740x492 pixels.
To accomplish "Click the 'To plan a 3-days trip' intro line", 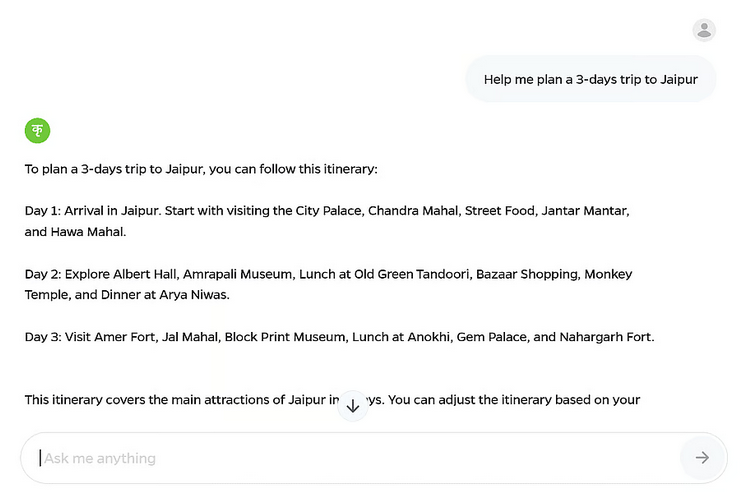I will coord(201,169).
